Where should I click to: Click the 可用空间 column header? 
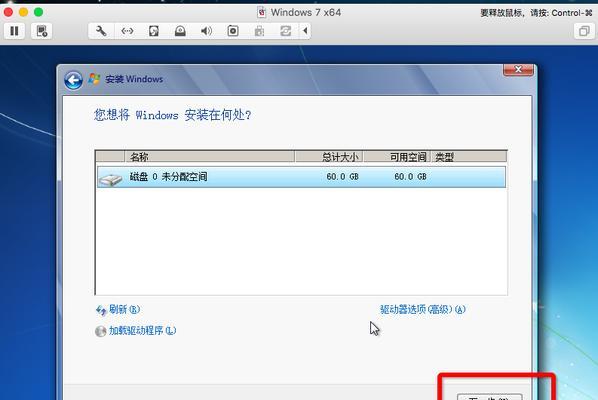[x=397, y=157]
